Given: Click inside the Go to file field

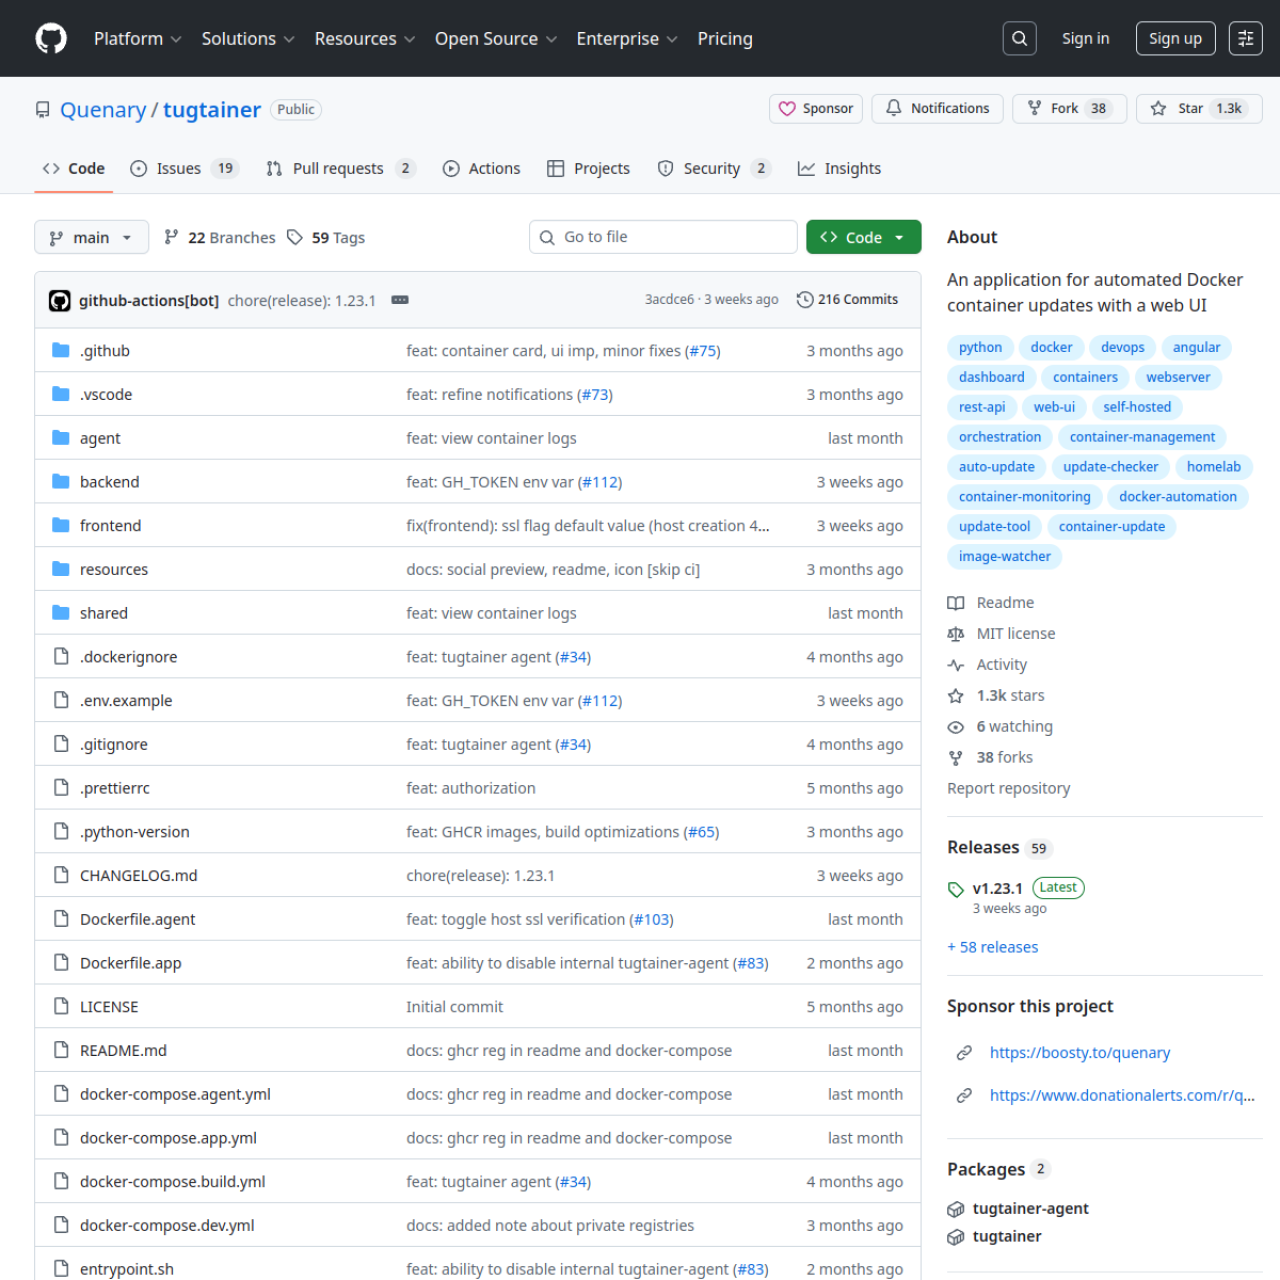Looking at the screenshot, I should pyautogui.click(x=663, y=237).
